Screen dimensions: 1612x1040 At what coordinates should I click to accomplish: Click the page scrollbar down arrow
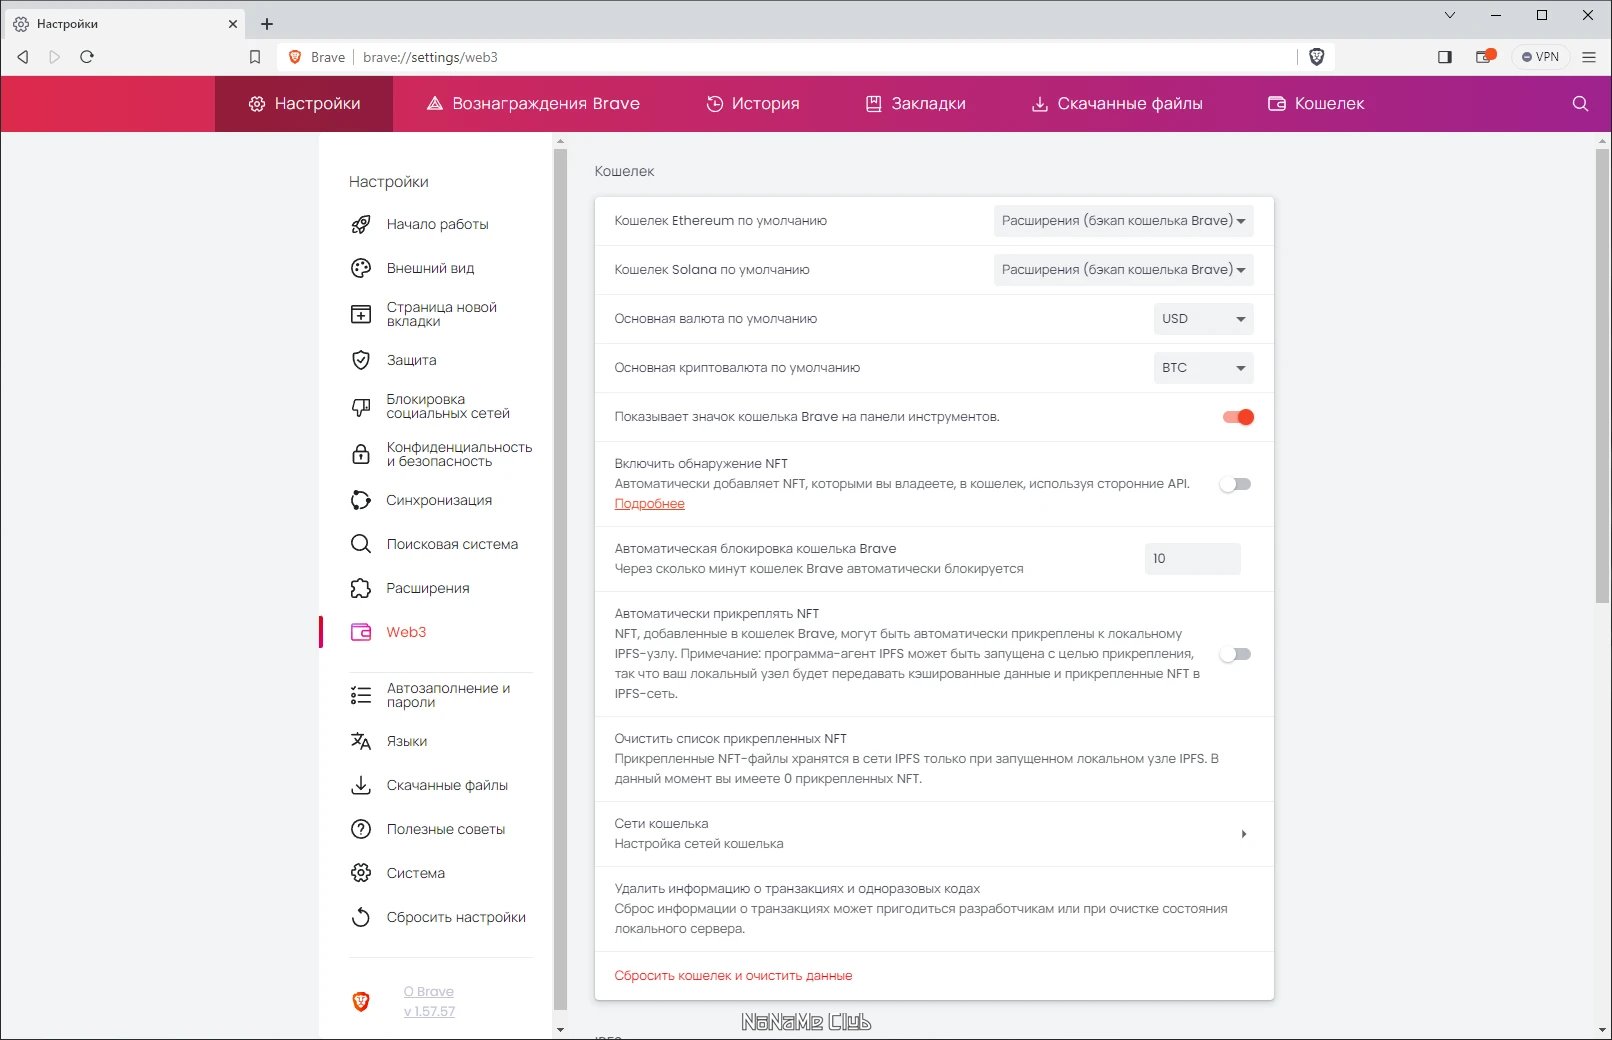click(1603, 1030)
